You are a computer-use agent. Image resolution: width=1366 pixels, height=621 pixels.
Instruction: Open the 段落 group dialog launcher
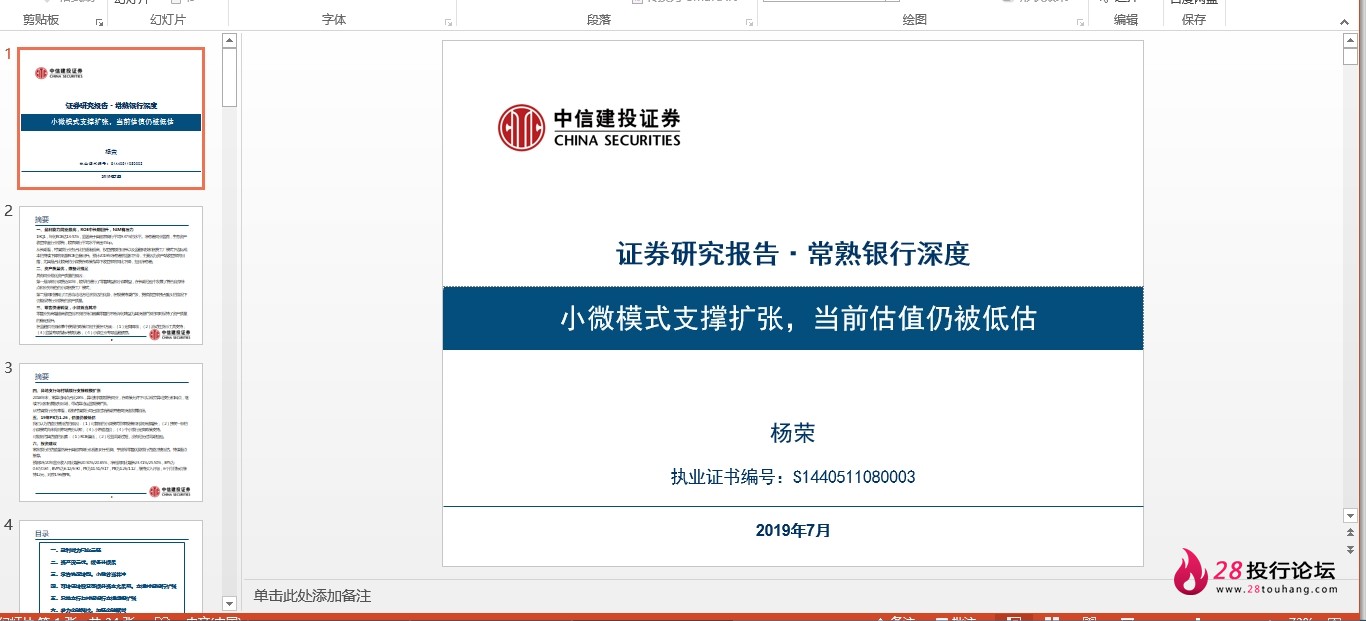point(750,22)
